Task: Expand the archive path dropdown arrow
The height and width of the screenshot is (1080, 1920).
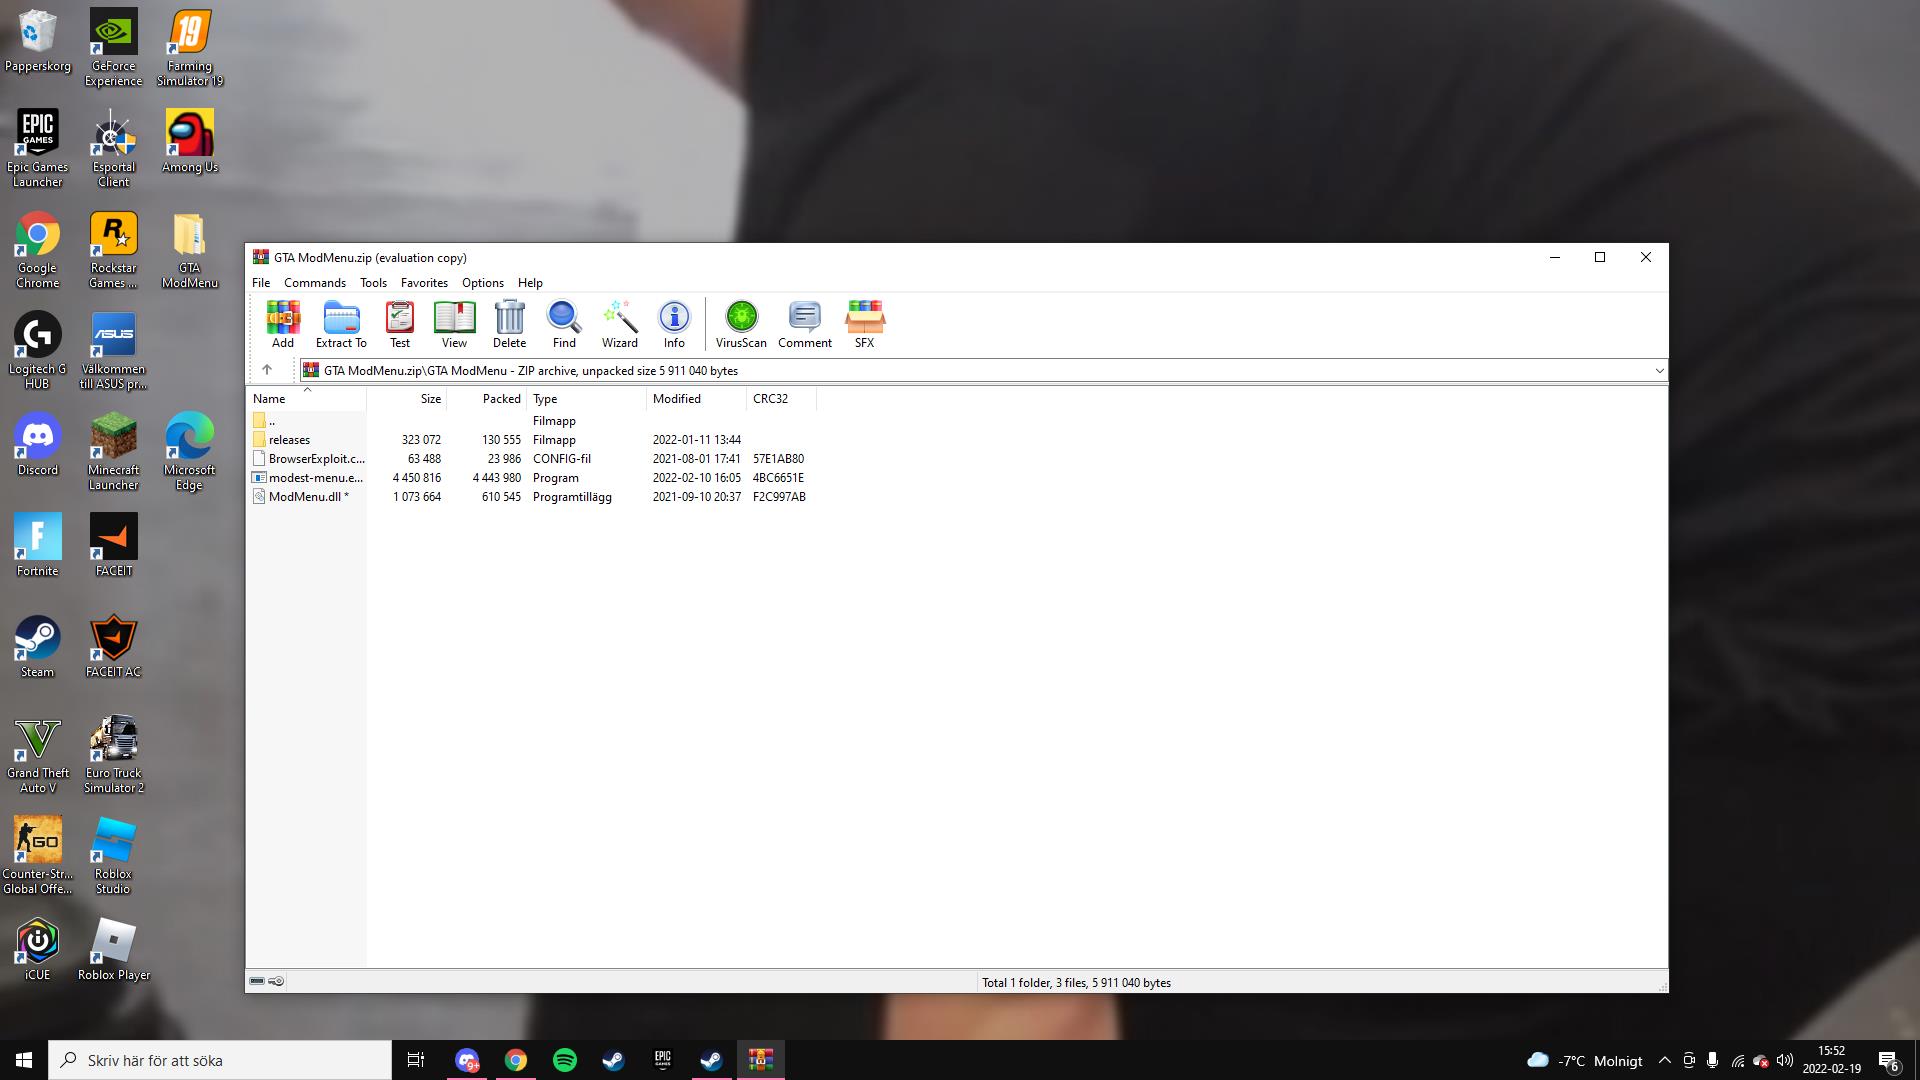Action: click(x=1659, y=371)
